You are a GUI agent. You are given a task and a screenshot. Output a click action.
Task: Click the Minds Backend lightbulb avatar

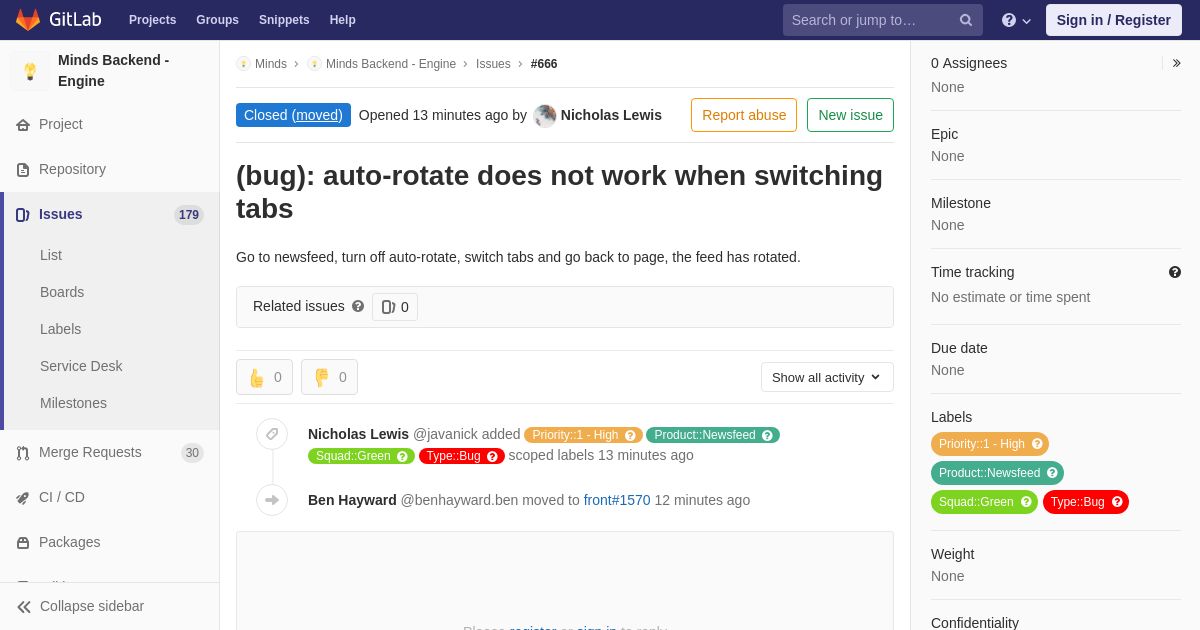(30, 71)
